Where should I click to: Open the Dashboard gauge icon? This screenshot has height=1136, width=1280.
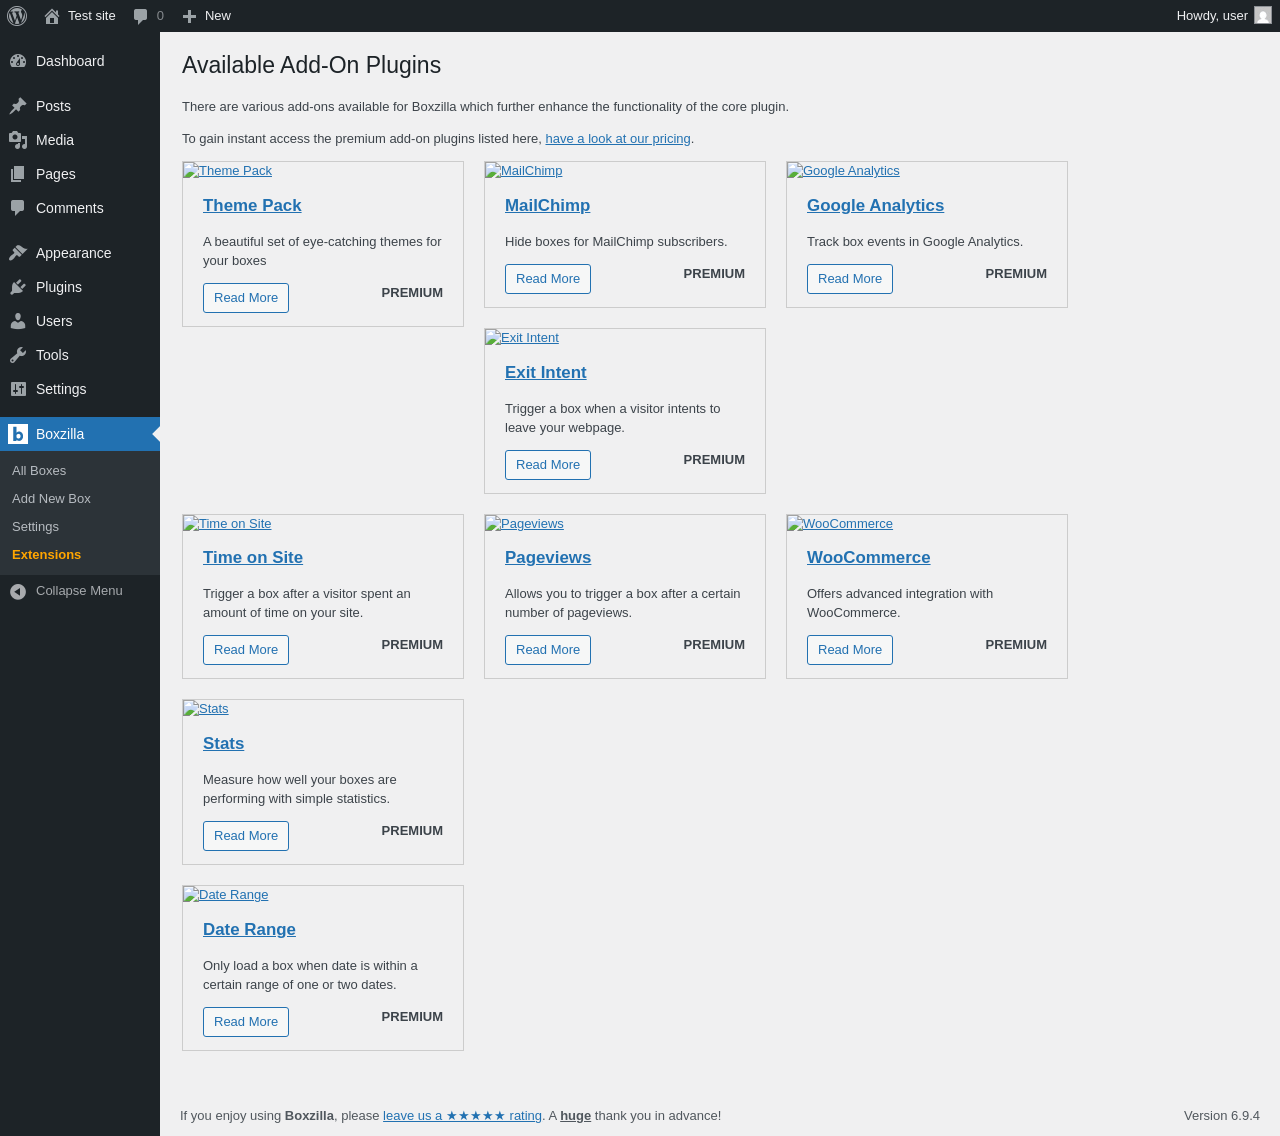(18, 61)
